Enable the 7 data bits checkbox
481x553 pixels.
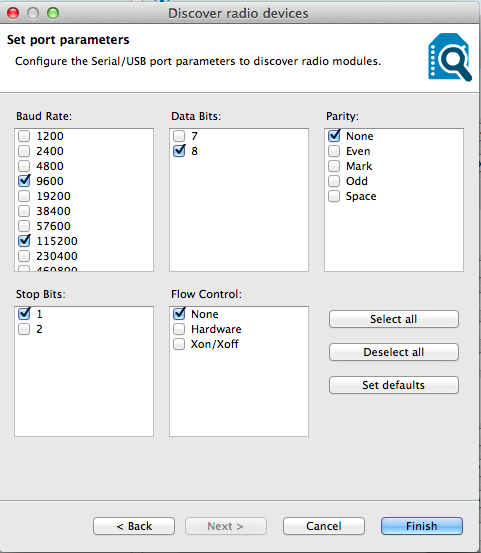click(x=179, y=136)
